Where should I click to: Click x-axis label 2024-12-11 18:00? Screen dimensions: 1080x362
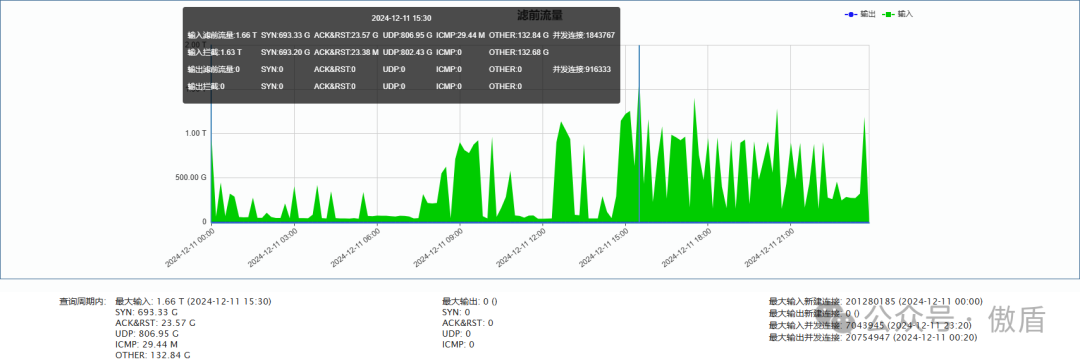(686, 248)
